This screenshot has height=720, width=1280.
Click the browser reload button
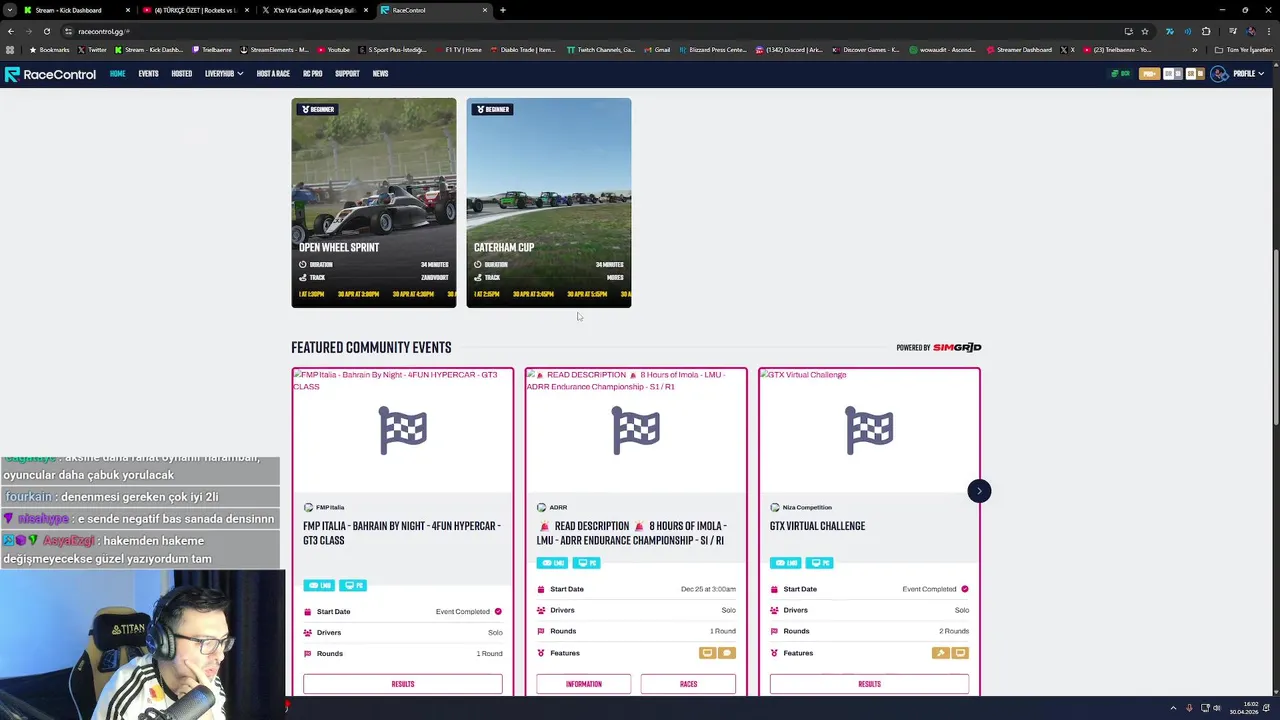pyautogui.click(x=46, y=31)
